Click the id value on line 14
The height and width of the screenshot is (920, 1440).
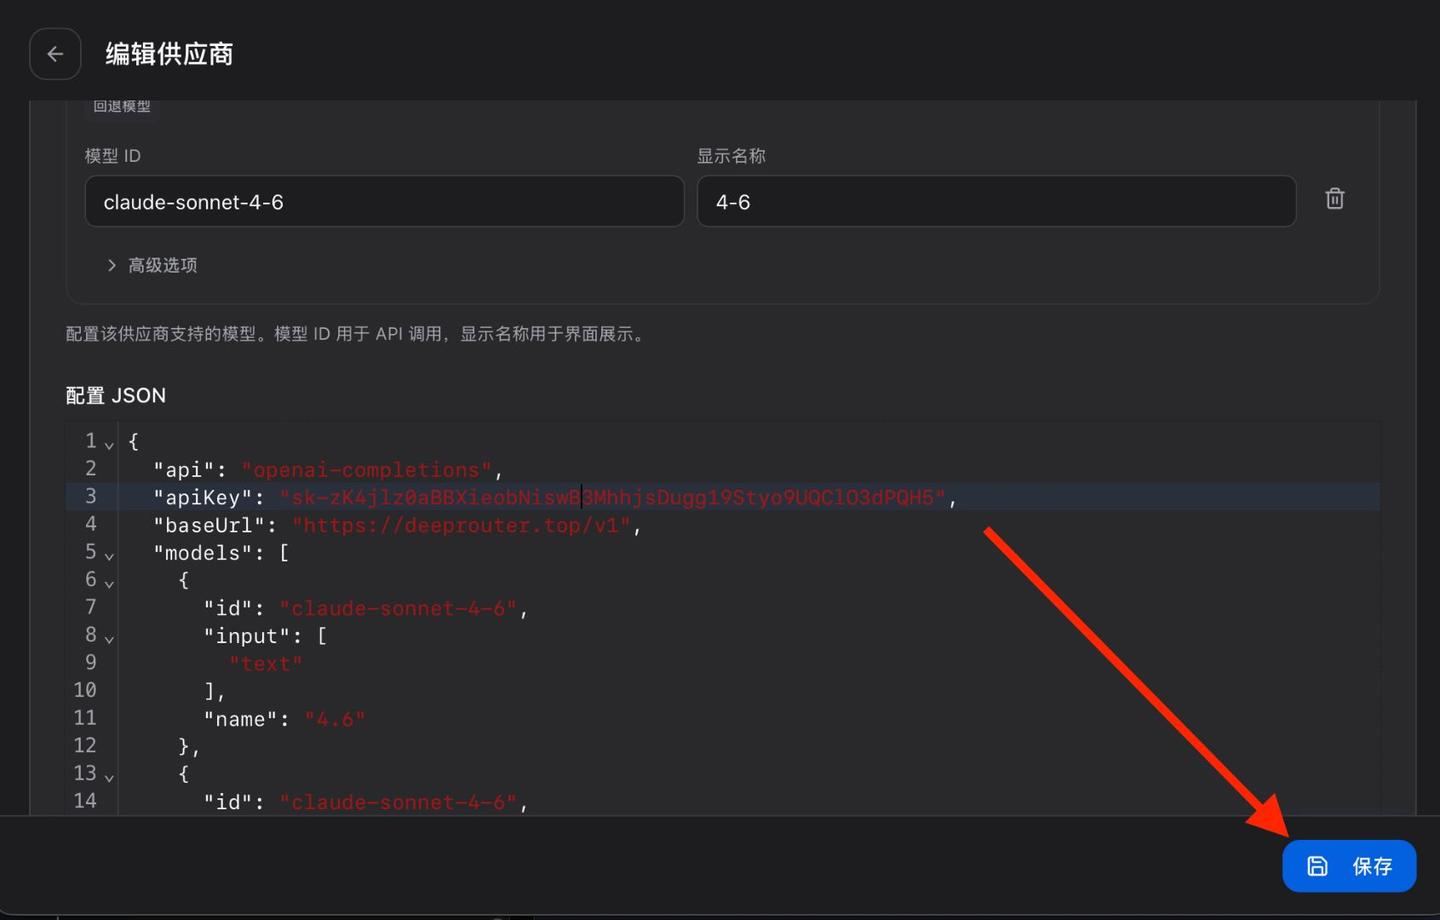pyautogui.click(x=398, y=802)
